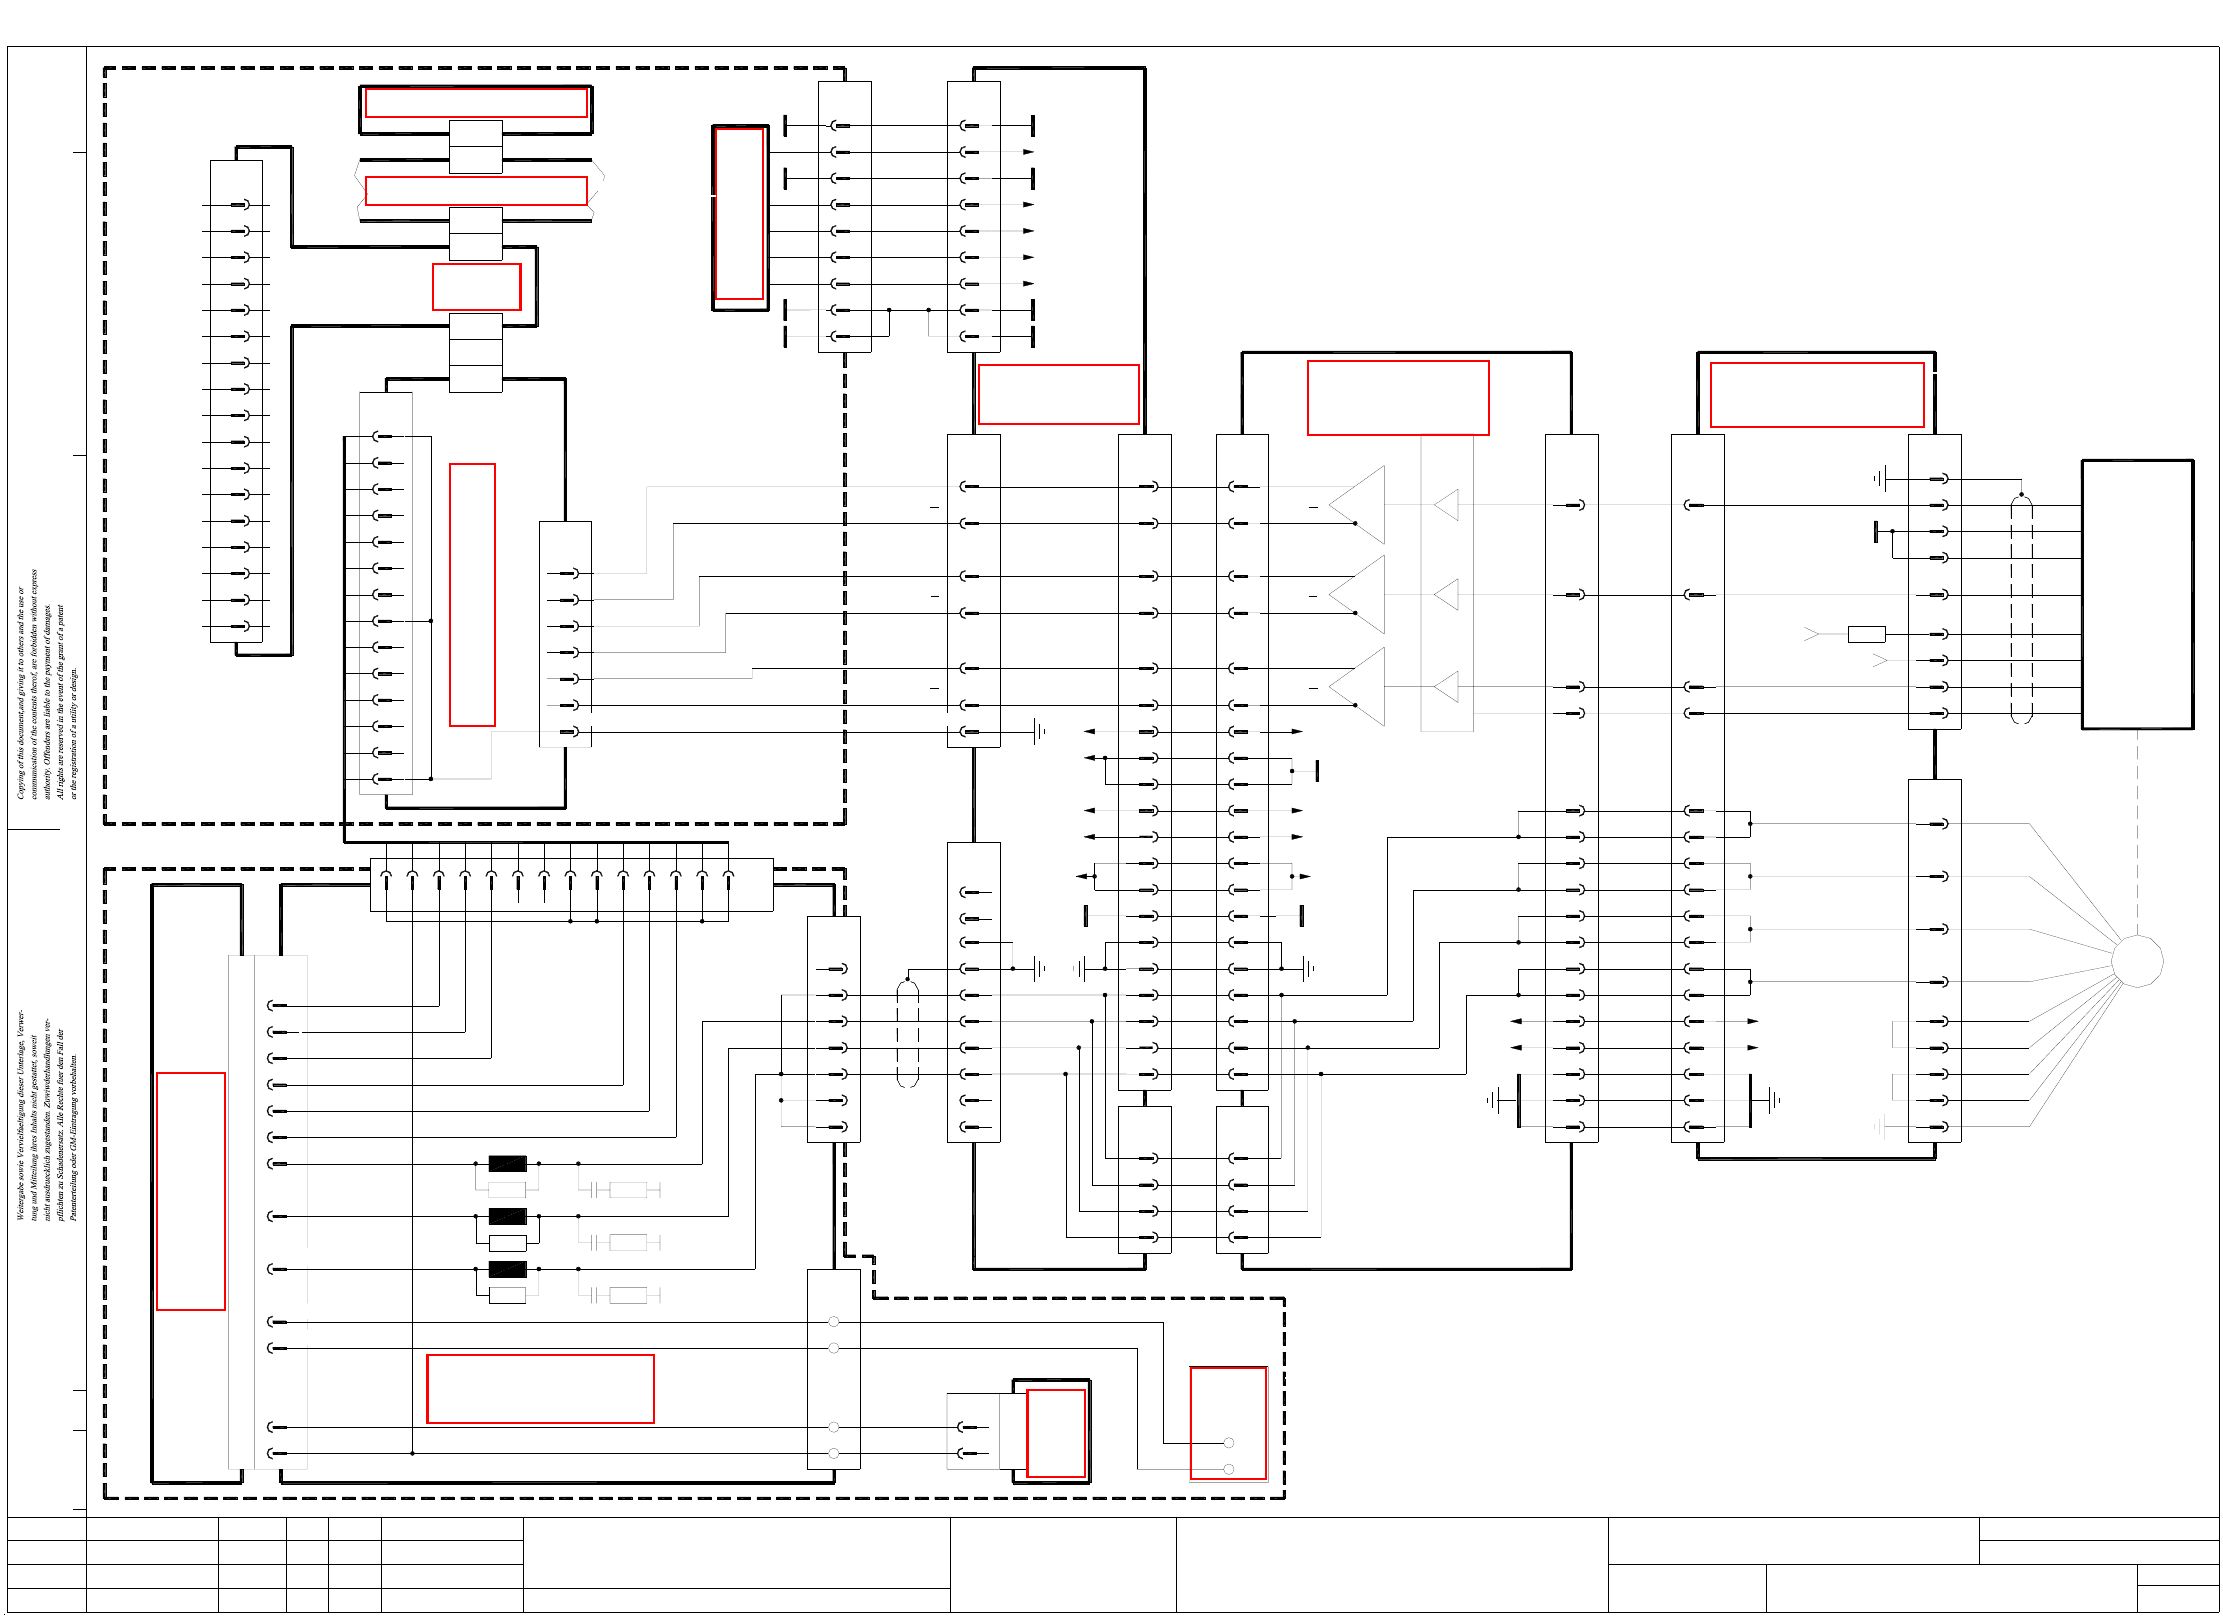
Task: Select the top black filled component in lower-left circuit
Action: [507, 1163]
